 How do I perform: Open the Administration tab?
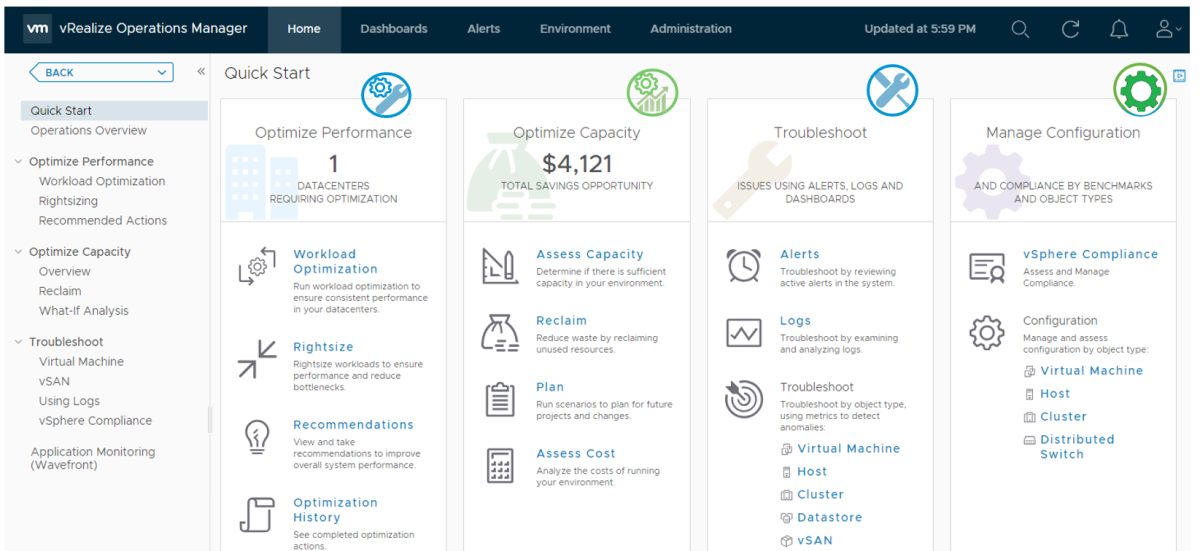pos(691,29)
